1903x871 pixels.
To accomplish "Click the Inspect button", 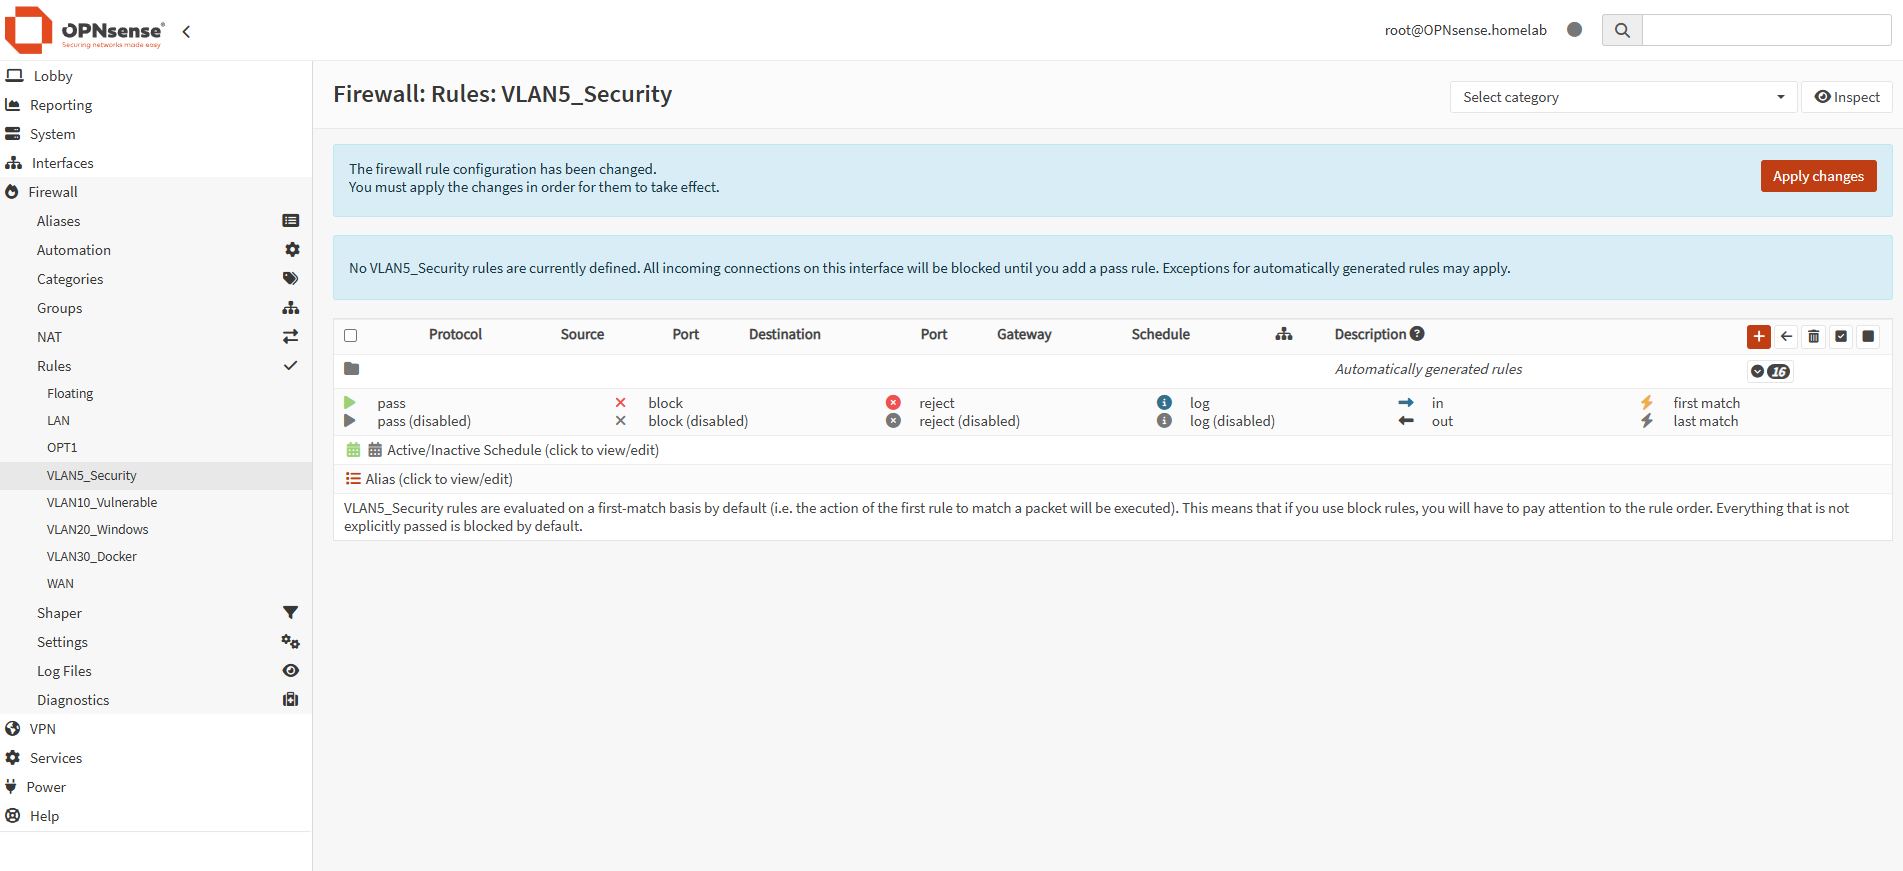I will pos(1847,97).
